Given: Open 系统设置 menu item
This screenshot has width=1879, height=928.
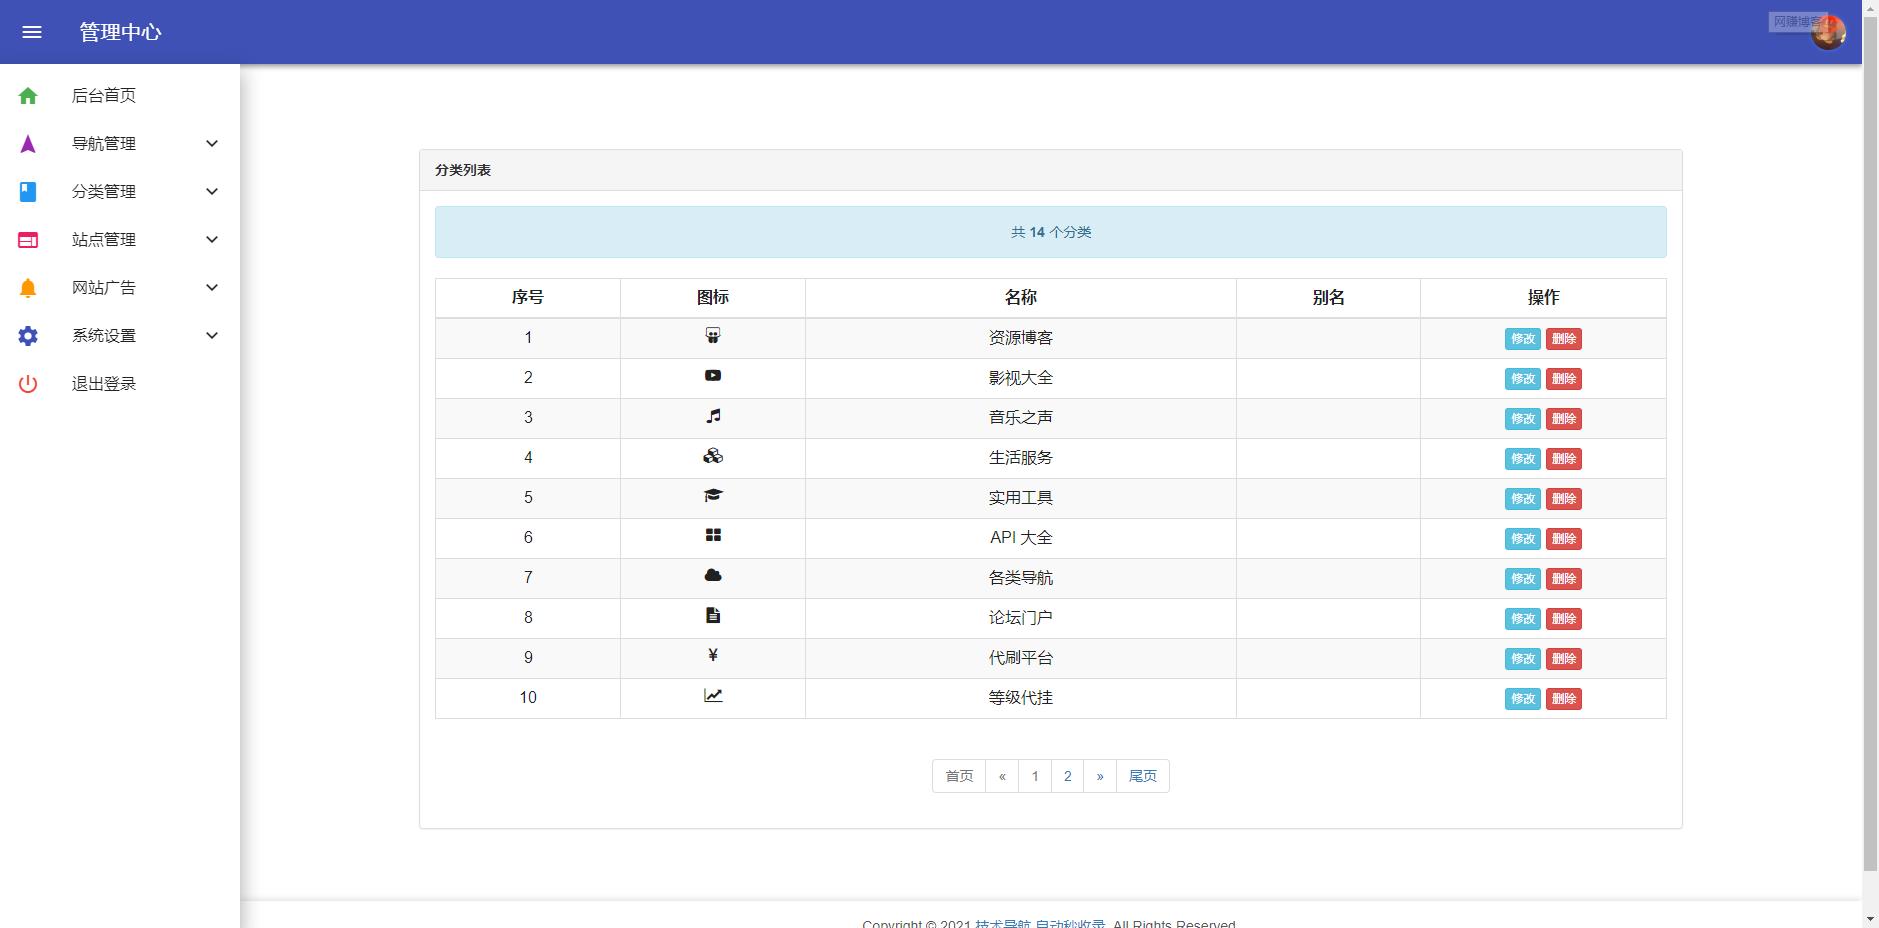Looking at the screenshot, I should [x=120, y=336].
